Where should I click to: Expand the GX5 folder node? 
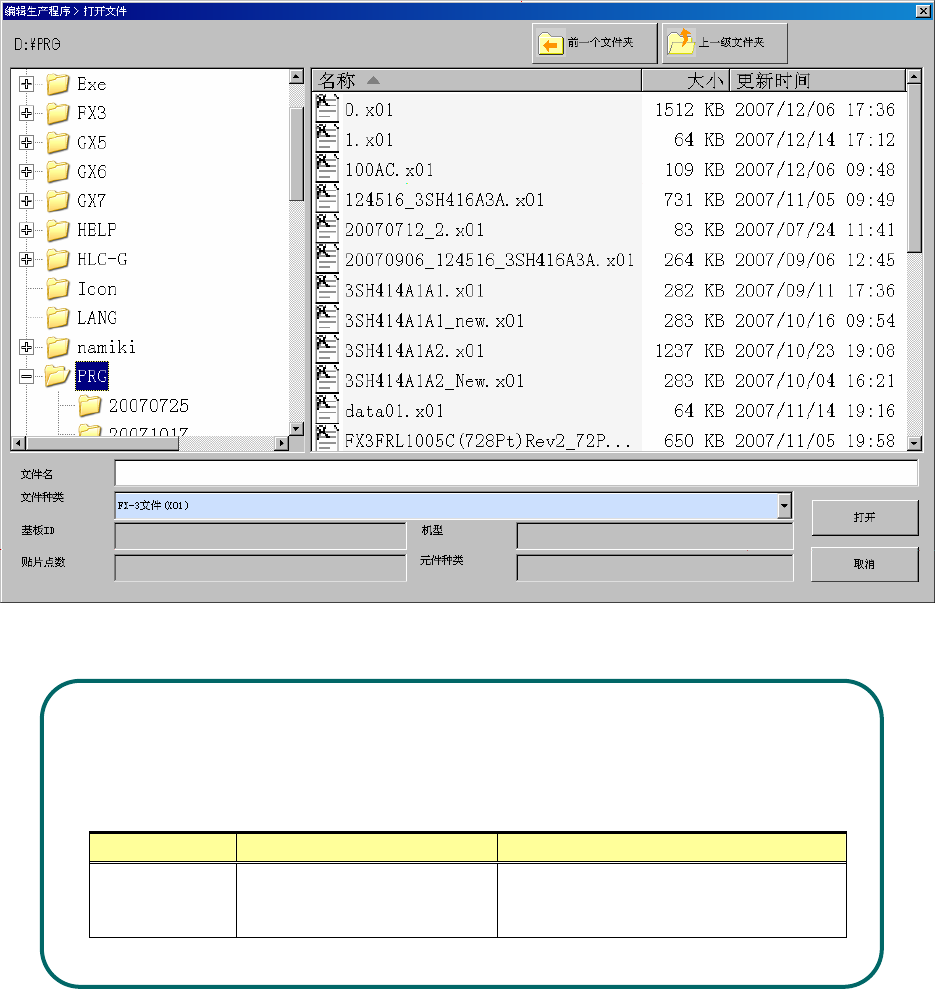coord(26,143)
